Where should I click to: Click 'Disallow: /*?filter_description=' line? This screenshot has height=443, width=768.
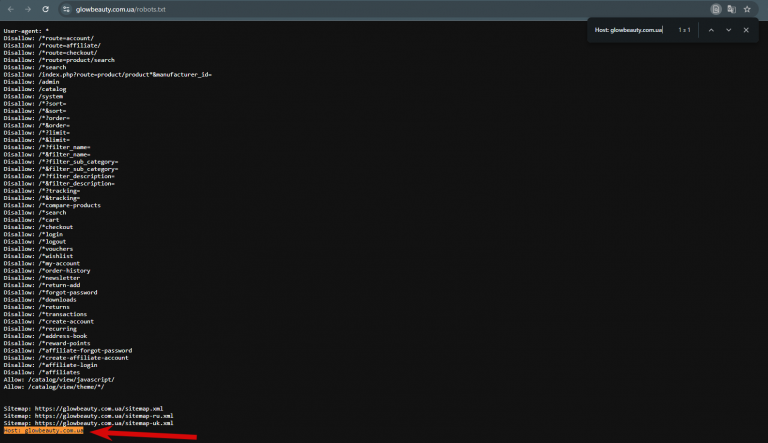tap(59, 176)
